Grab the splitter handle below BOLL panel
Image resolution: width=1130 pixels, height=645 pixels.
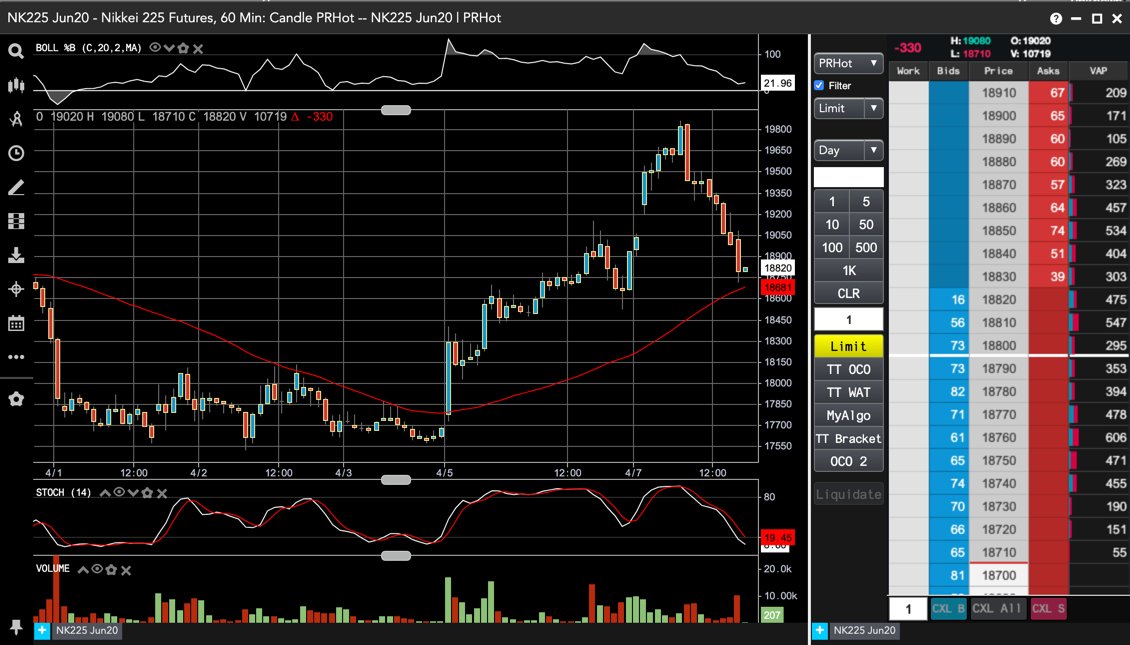396,110
